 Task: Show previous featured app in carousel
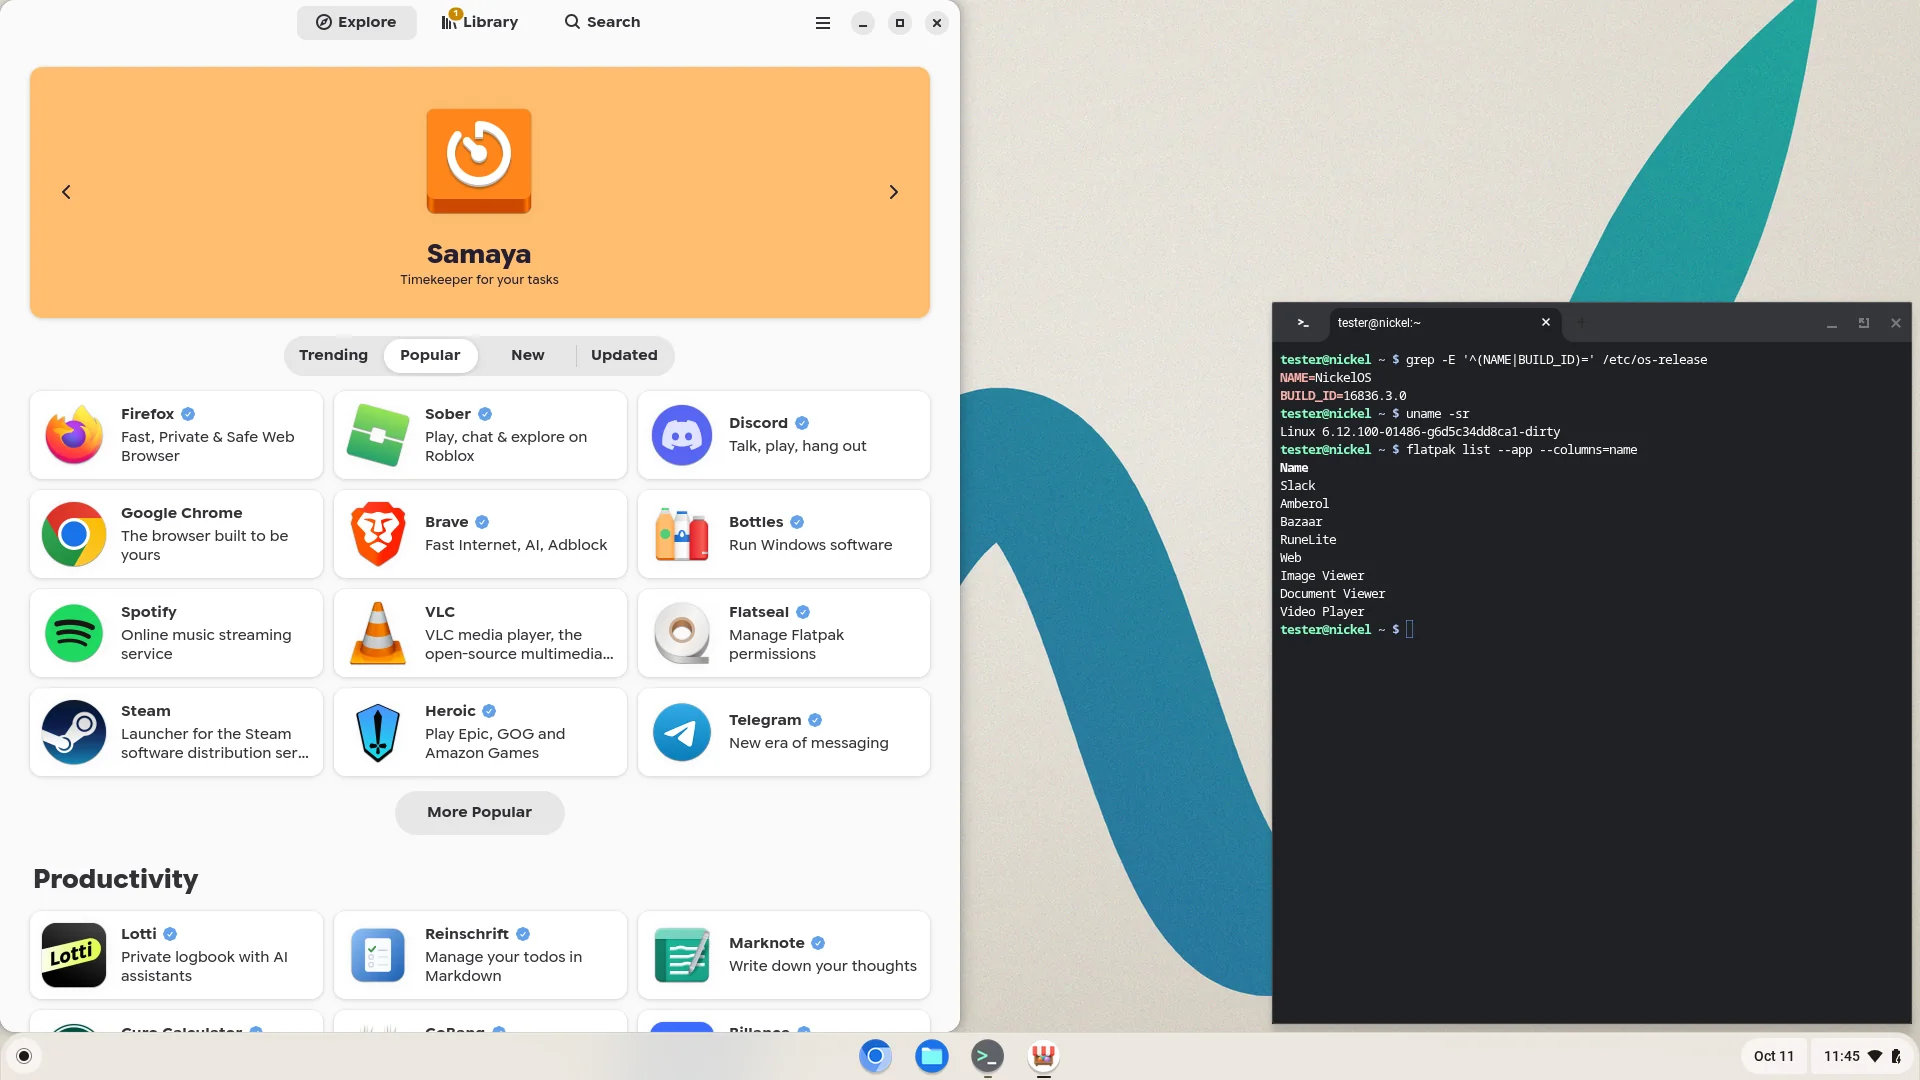coord(66,192)
